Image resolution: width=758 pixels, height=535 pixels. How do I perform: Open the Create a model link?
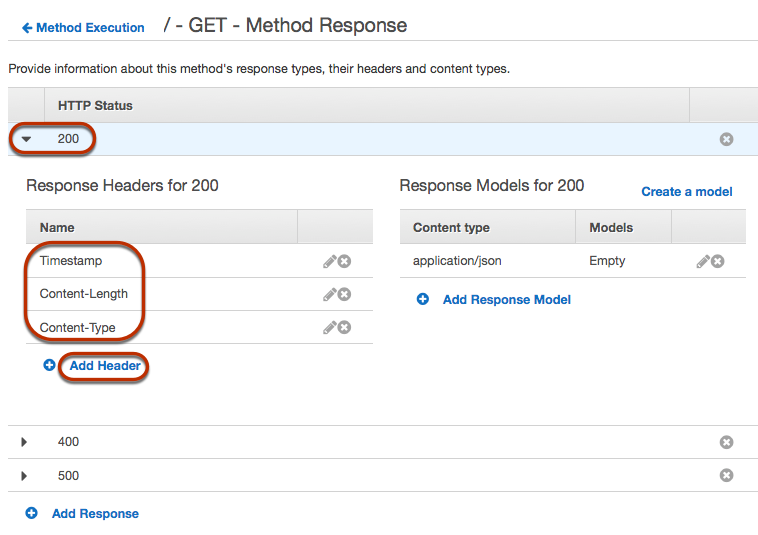(x=686, y=191)
